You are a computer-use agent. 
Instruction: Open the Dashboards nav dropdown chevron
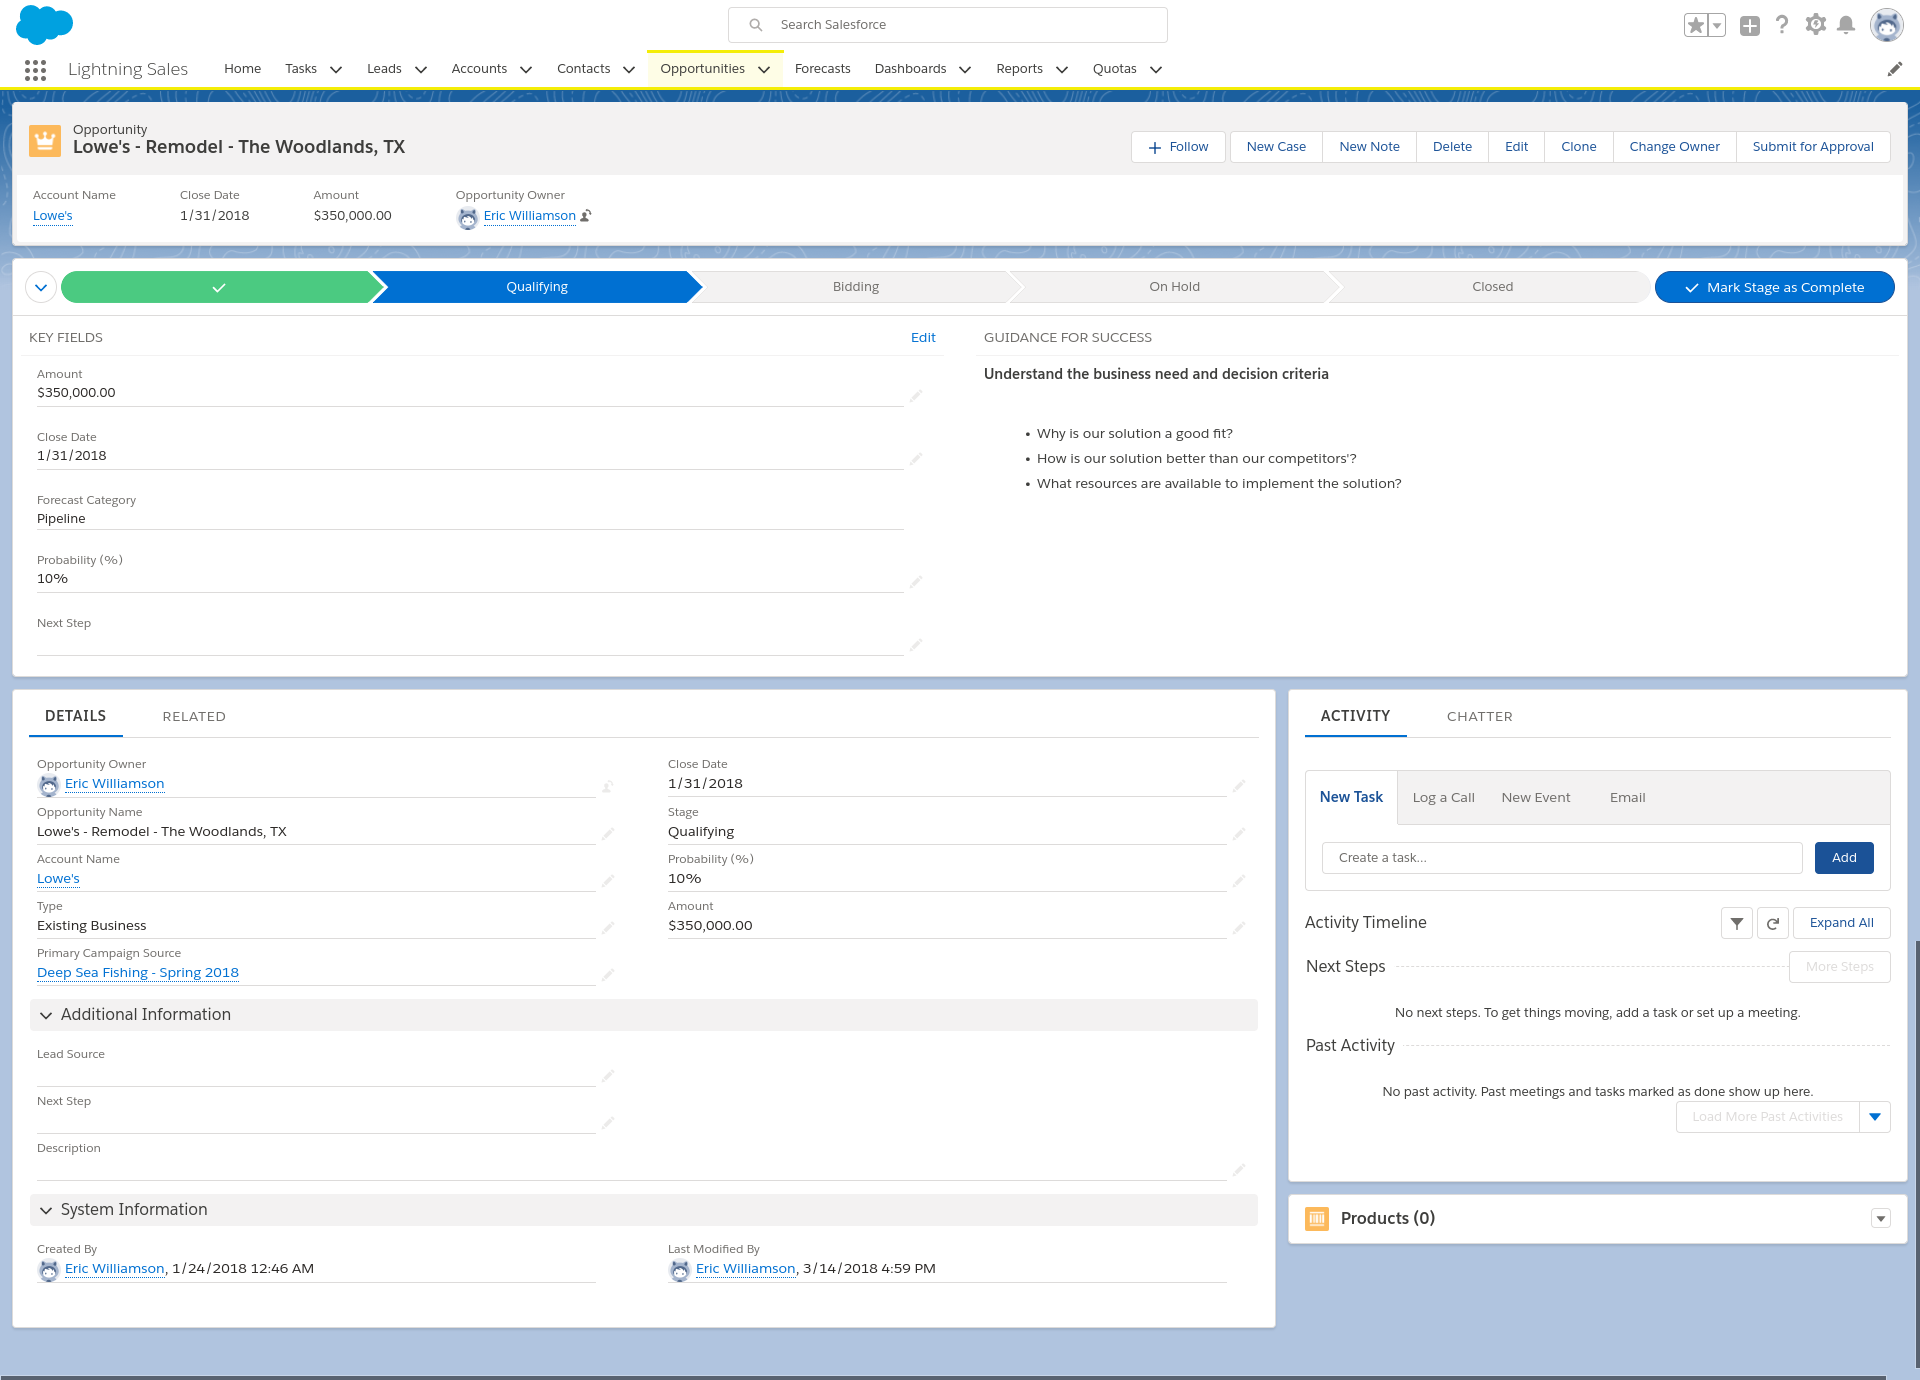tap(965, 69)
